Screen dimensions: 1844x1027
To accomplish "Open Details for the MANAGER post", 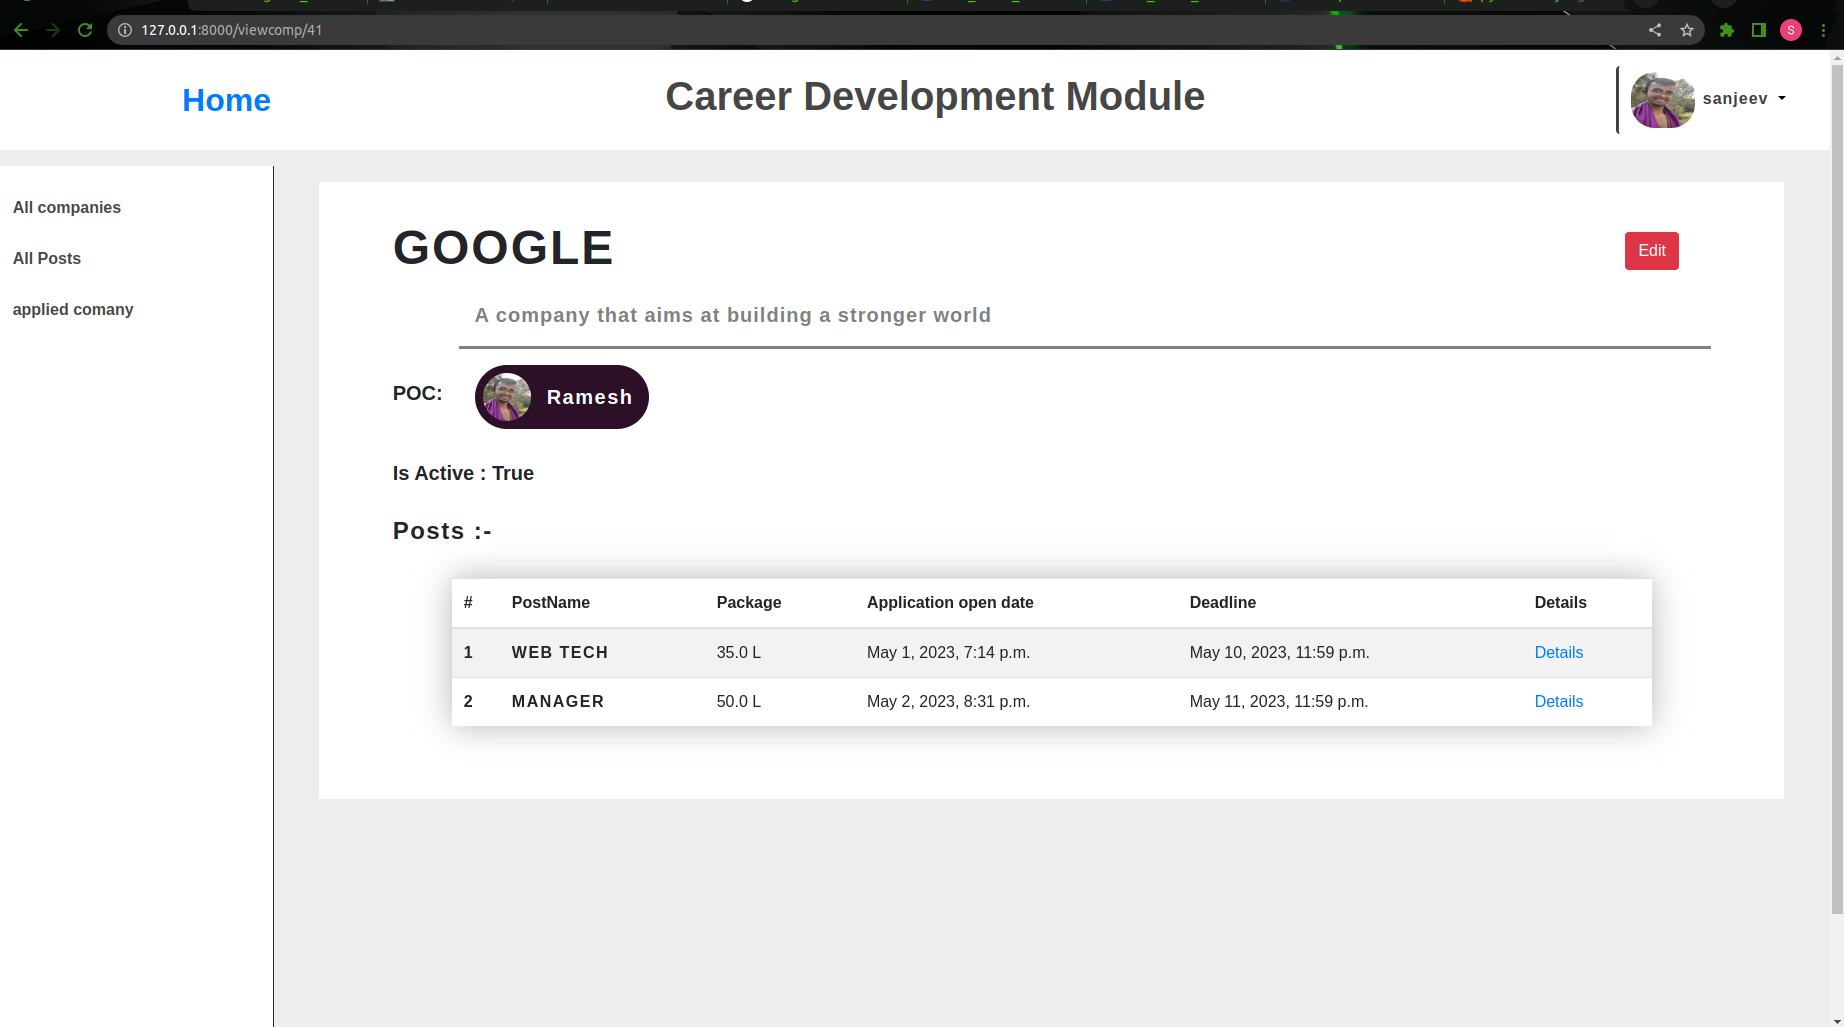I will pos(1558,701).
